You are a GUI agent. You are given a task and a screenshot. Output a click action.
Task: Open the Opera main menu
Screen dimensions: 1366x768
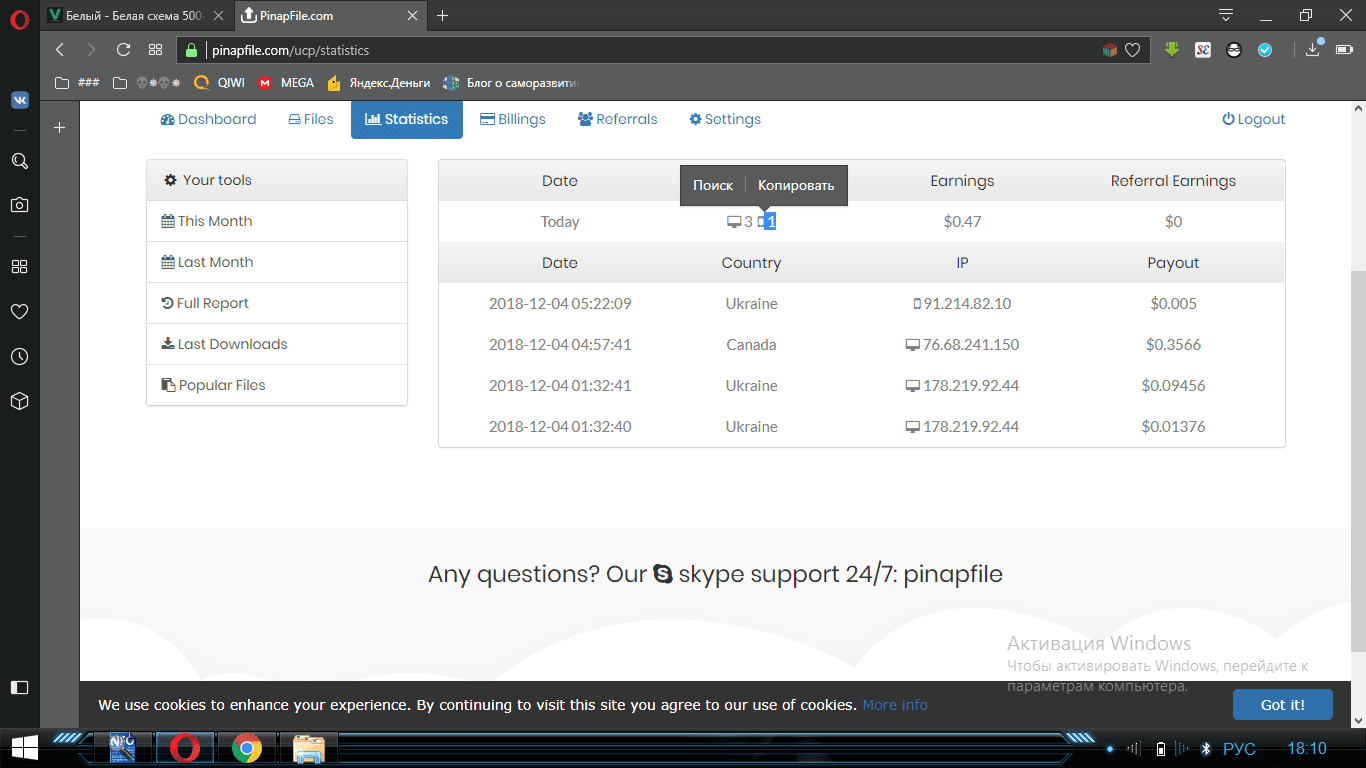(x=19, y=17)
